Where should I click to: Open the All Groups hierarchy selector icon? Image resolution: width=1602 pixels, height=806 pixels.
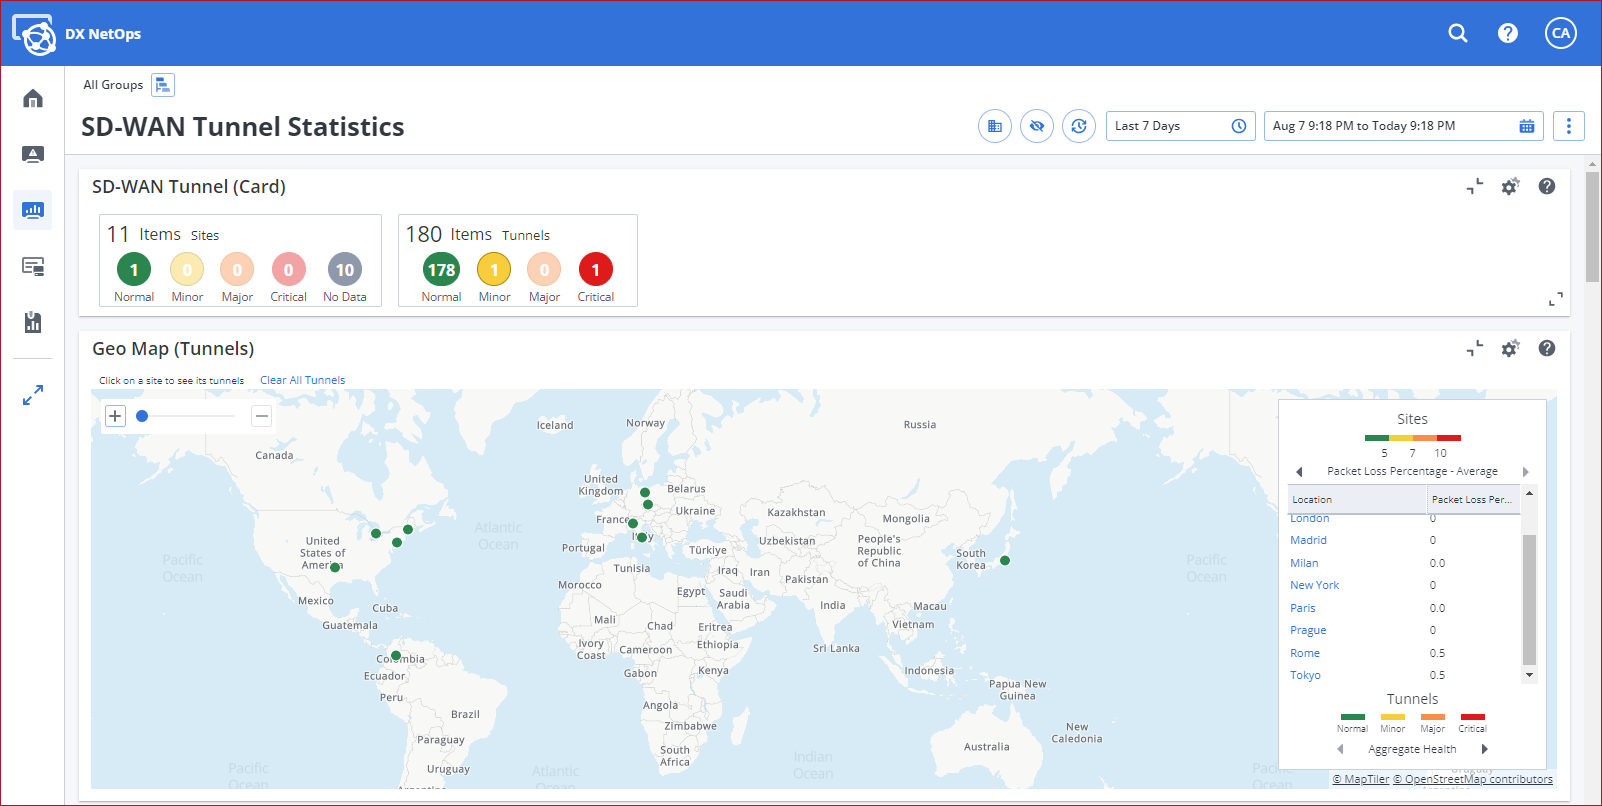pos(163,85)
